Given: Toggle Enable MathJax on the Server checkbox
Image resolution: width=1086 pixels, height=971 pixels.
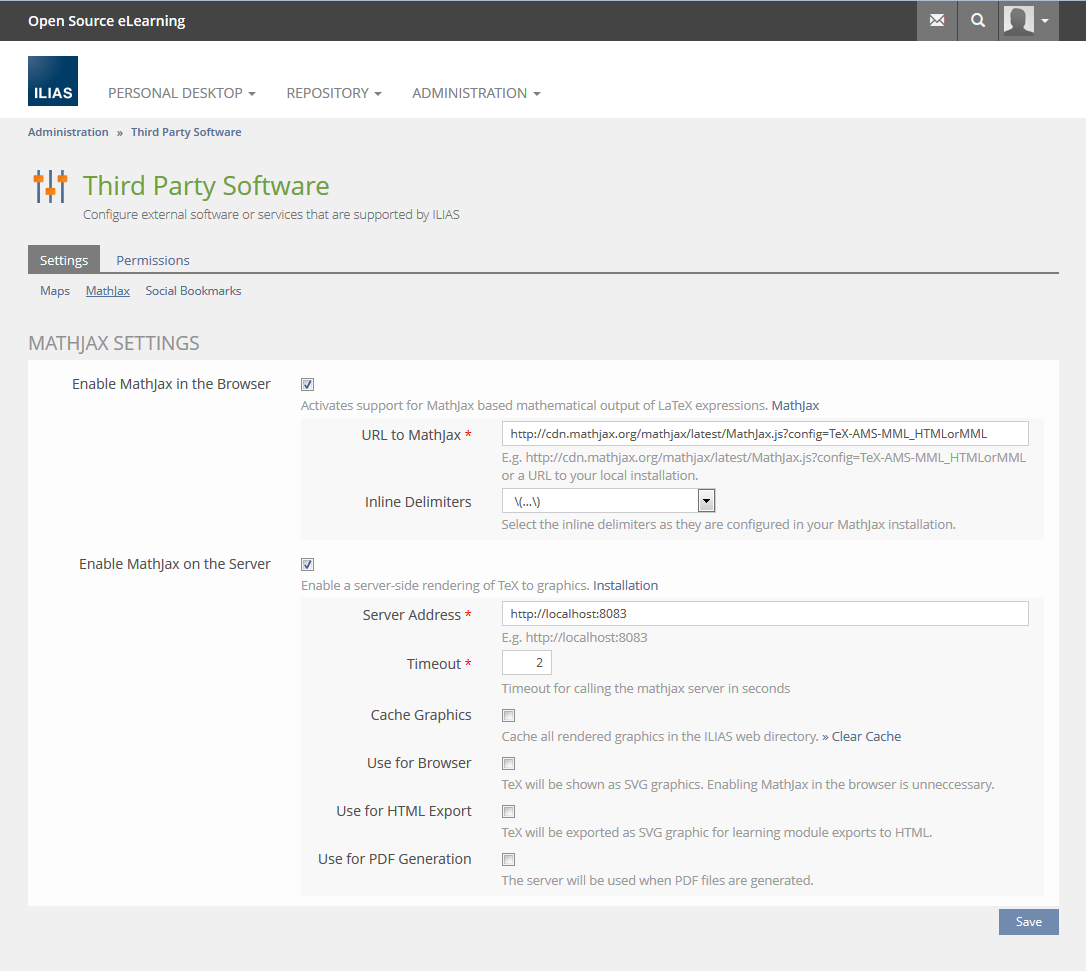Looking at the screenshot, I should pyautogui.click(x=308, y=564).
